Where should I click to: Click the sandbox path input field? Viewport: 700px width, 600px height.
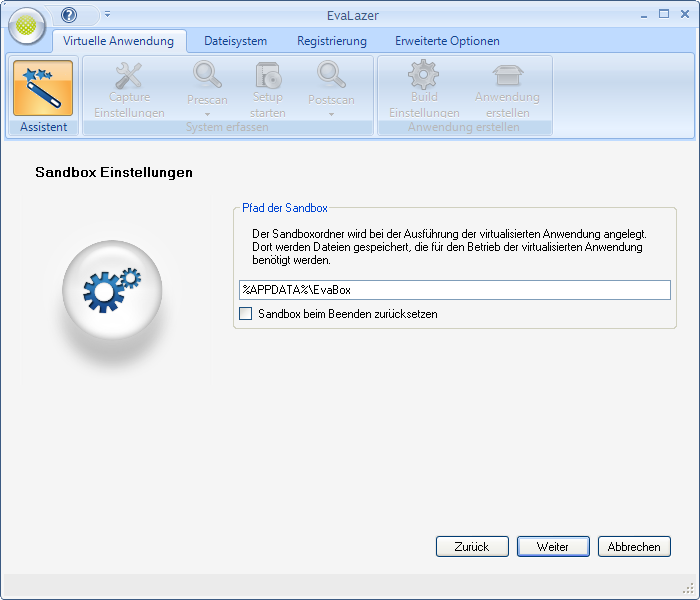pos(454,290)
